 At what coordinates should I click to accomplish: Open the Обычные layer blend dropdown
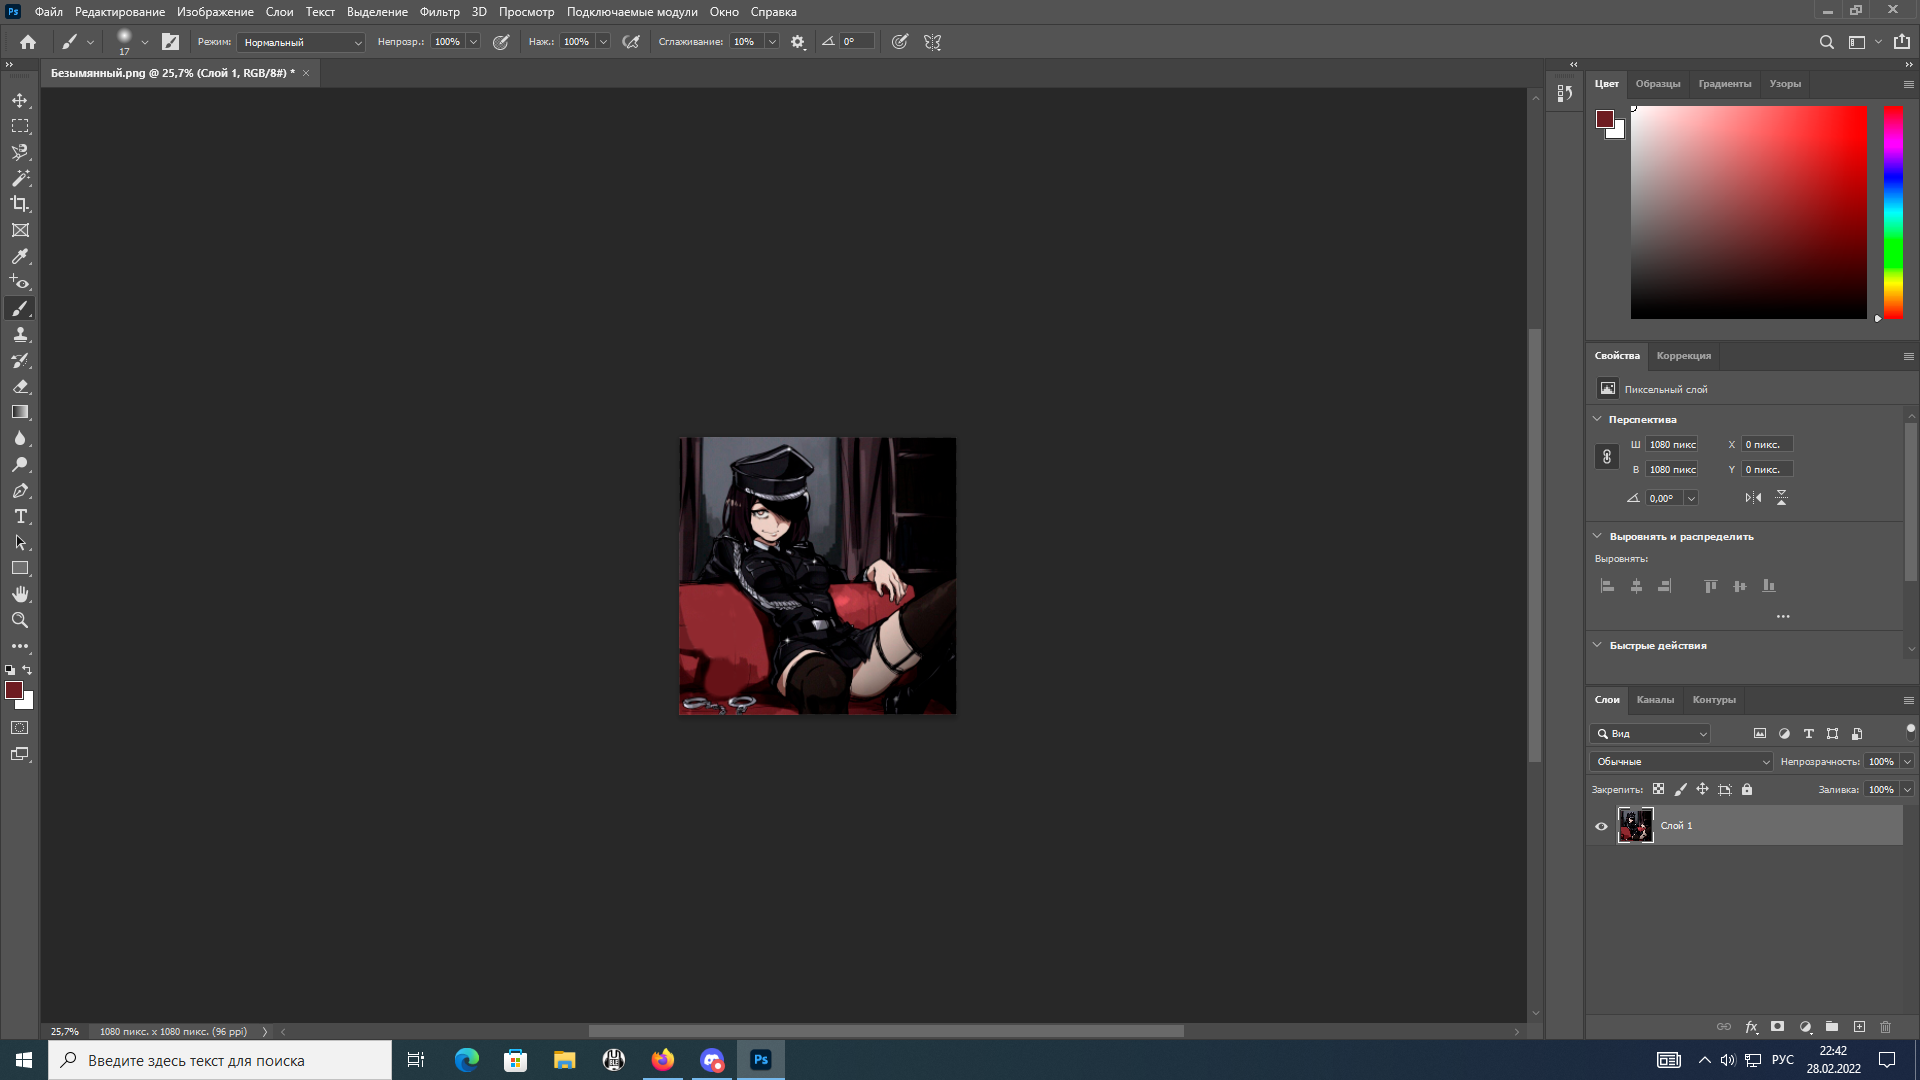[1681, 762]
